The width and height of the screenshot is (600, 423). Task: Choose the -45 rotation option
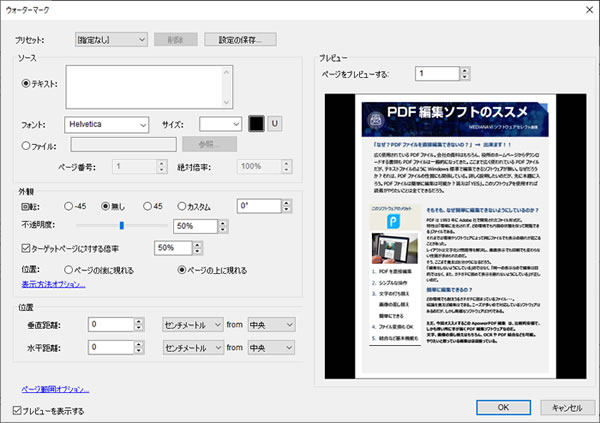click(x=69, y=205)
